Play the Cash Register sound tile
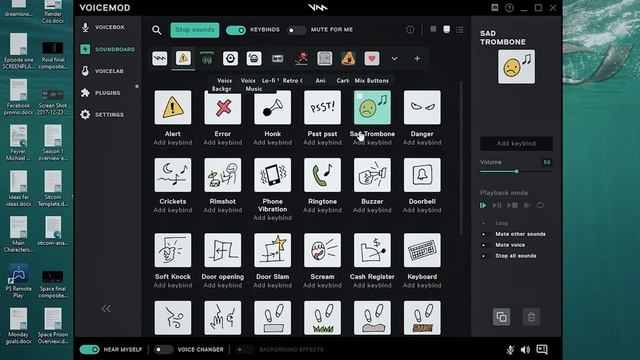 (372, 250)
